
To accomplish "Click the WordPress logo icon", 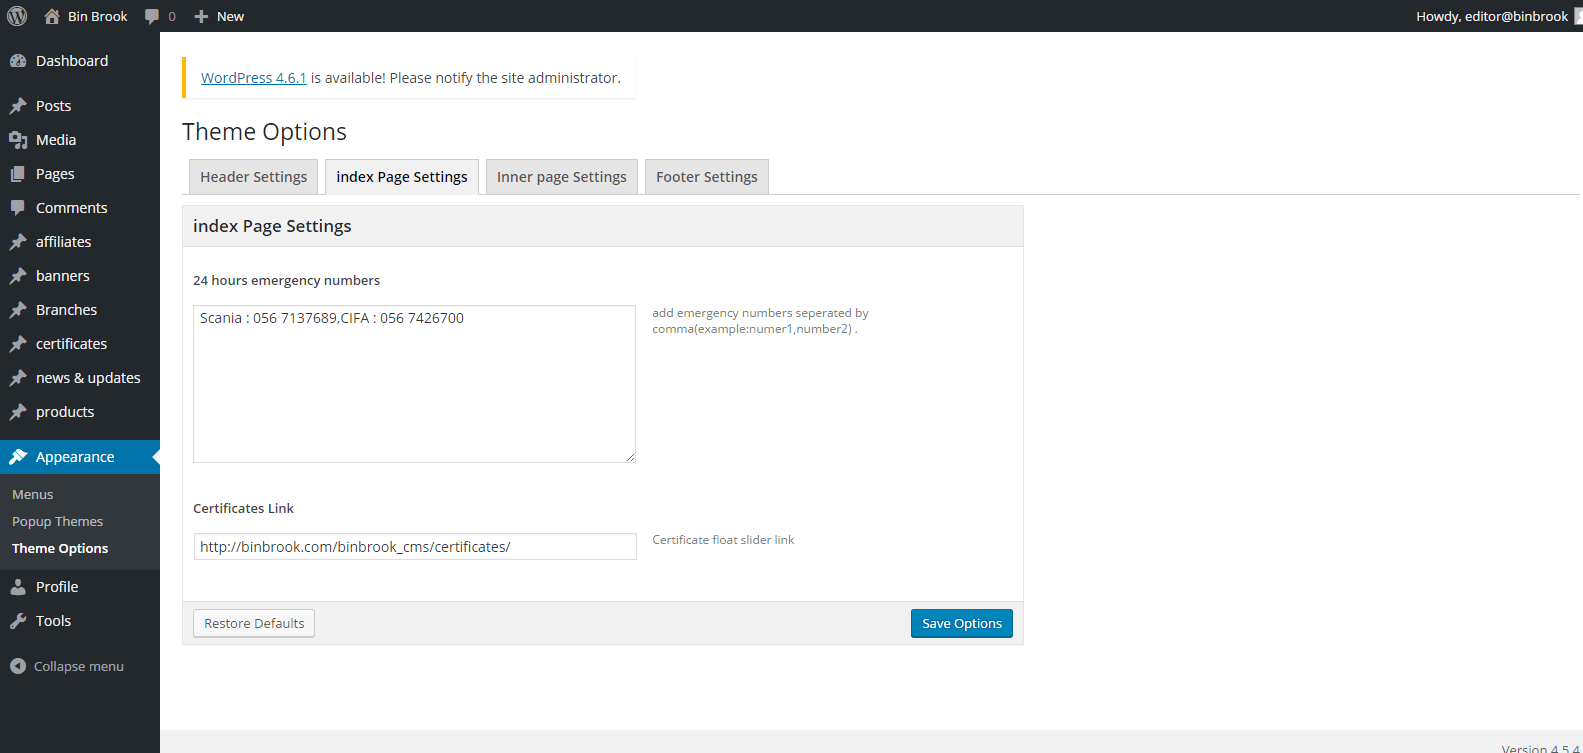I will click(17, 16).
